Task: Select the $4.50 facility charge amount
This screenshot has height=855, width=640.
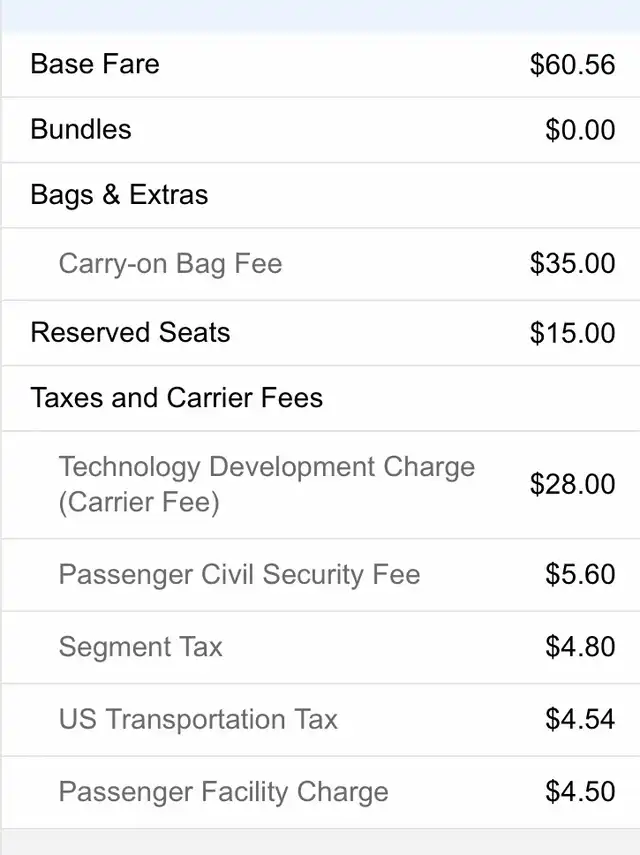Action: pyautogui.click(x=580, y=792)
